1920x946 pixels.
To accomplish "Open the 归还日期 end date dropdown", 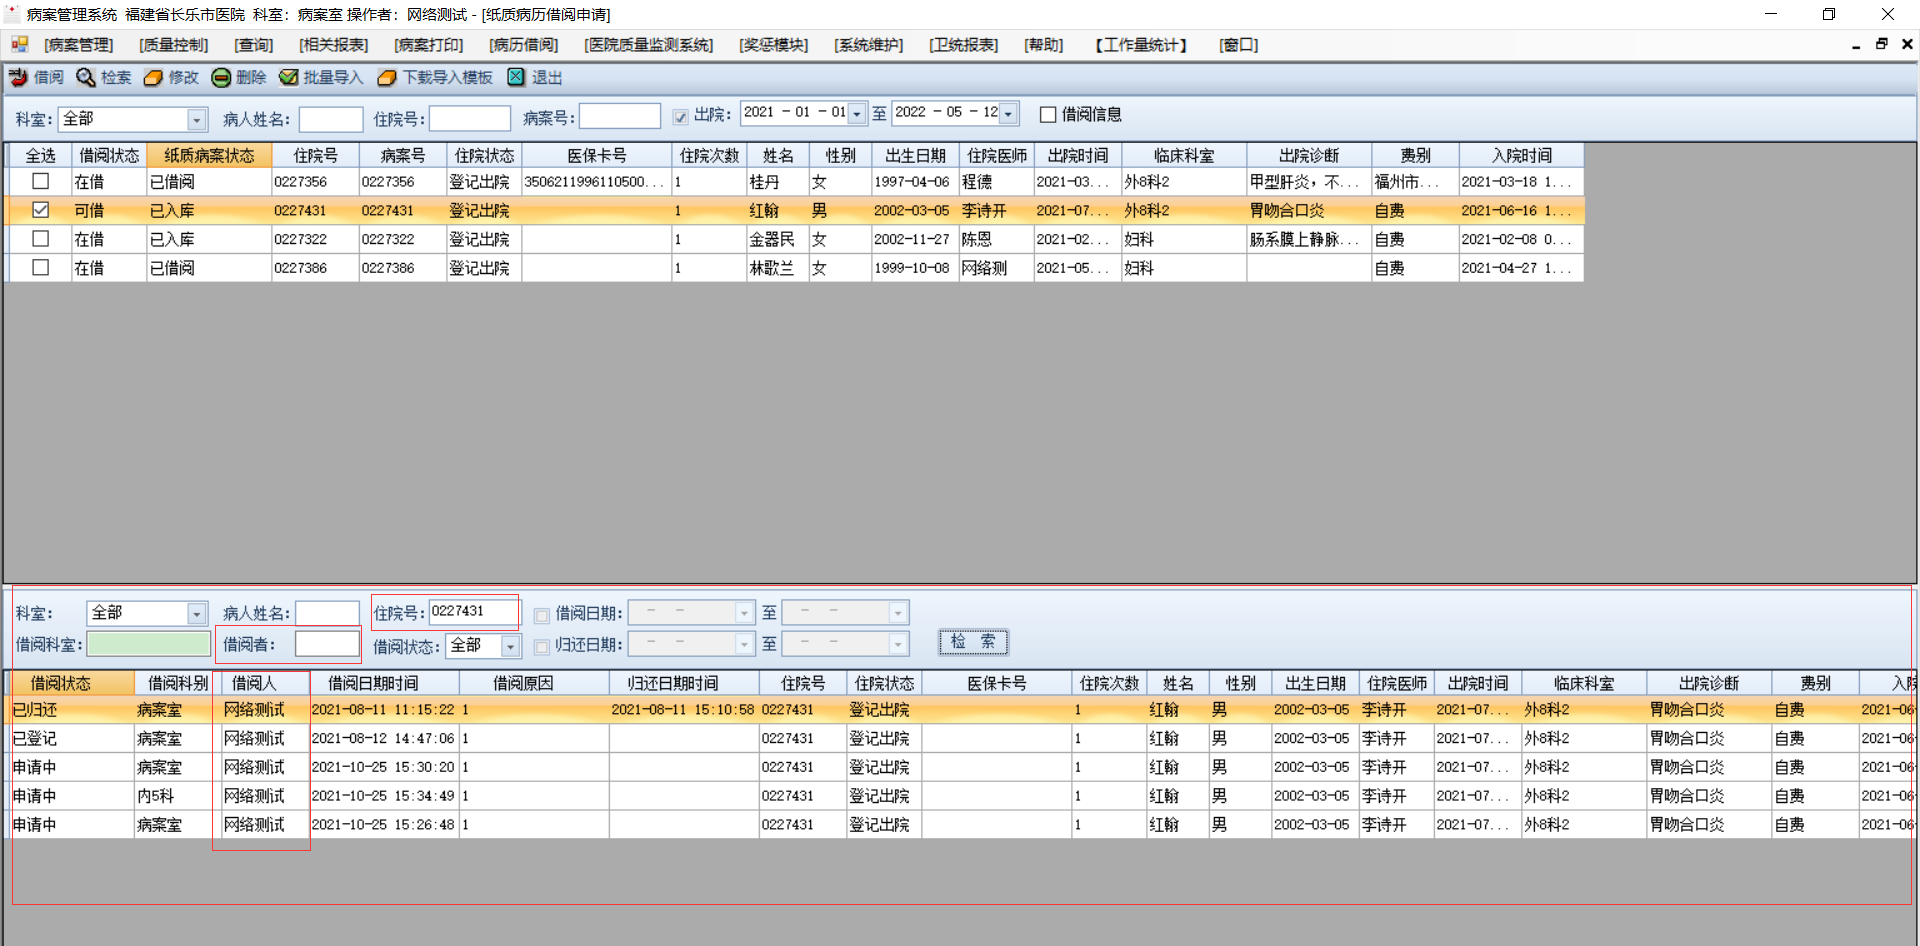I will [898, 644].
